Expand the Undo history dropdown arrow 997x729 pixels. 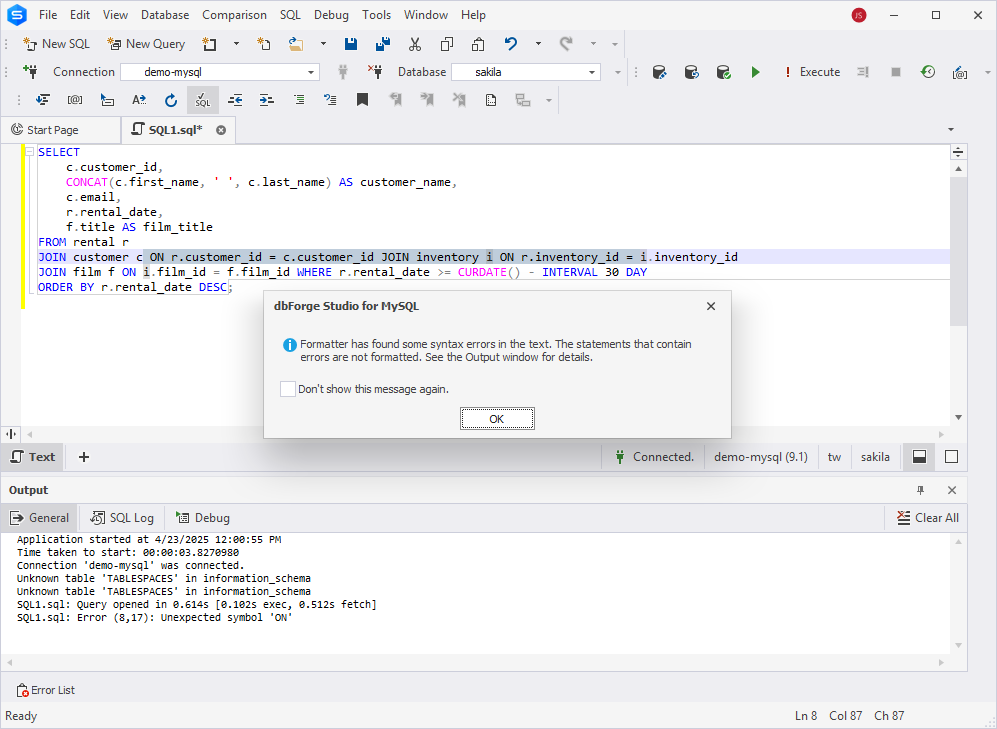(x=538, y=44)
